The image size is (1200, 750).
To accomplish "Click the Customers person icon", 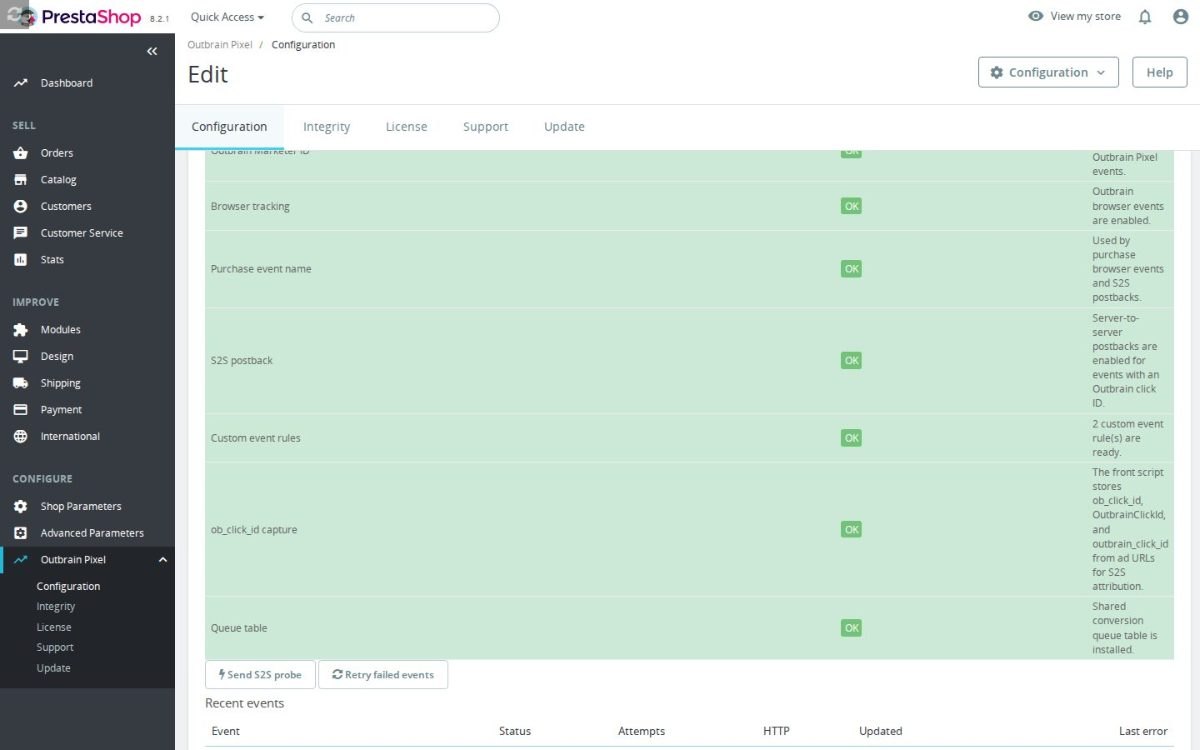I will click(x=20, y=206).
